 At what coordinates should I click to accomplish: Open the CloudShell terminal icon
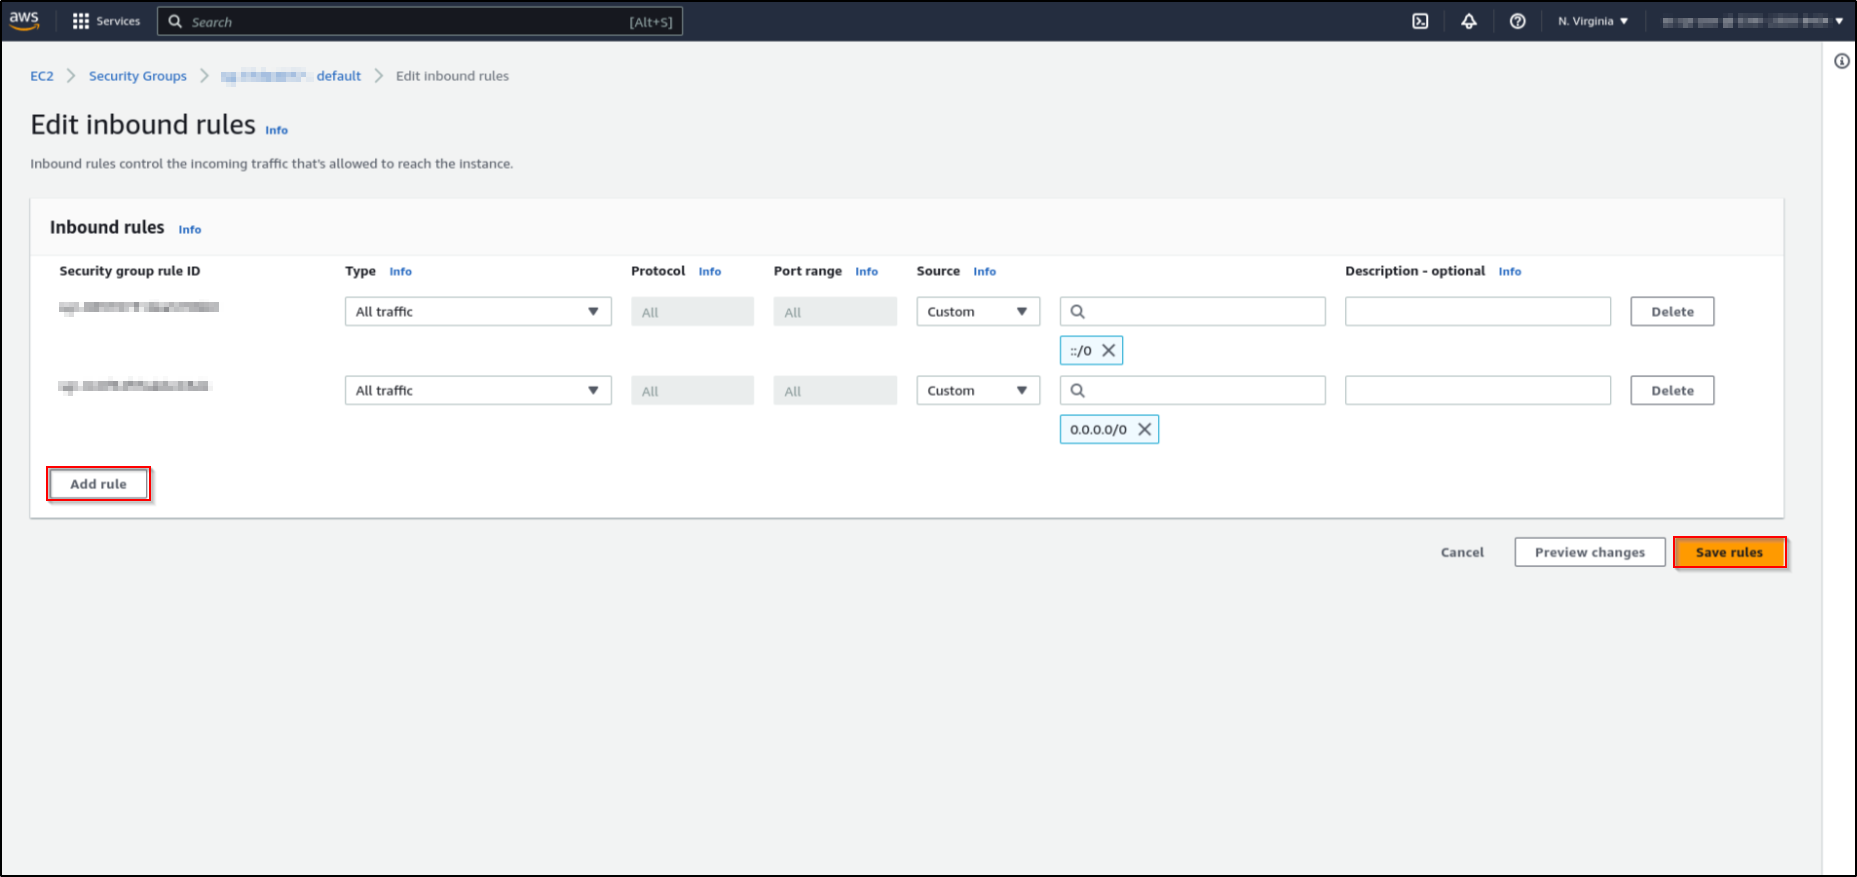[x=1420, y=21]
